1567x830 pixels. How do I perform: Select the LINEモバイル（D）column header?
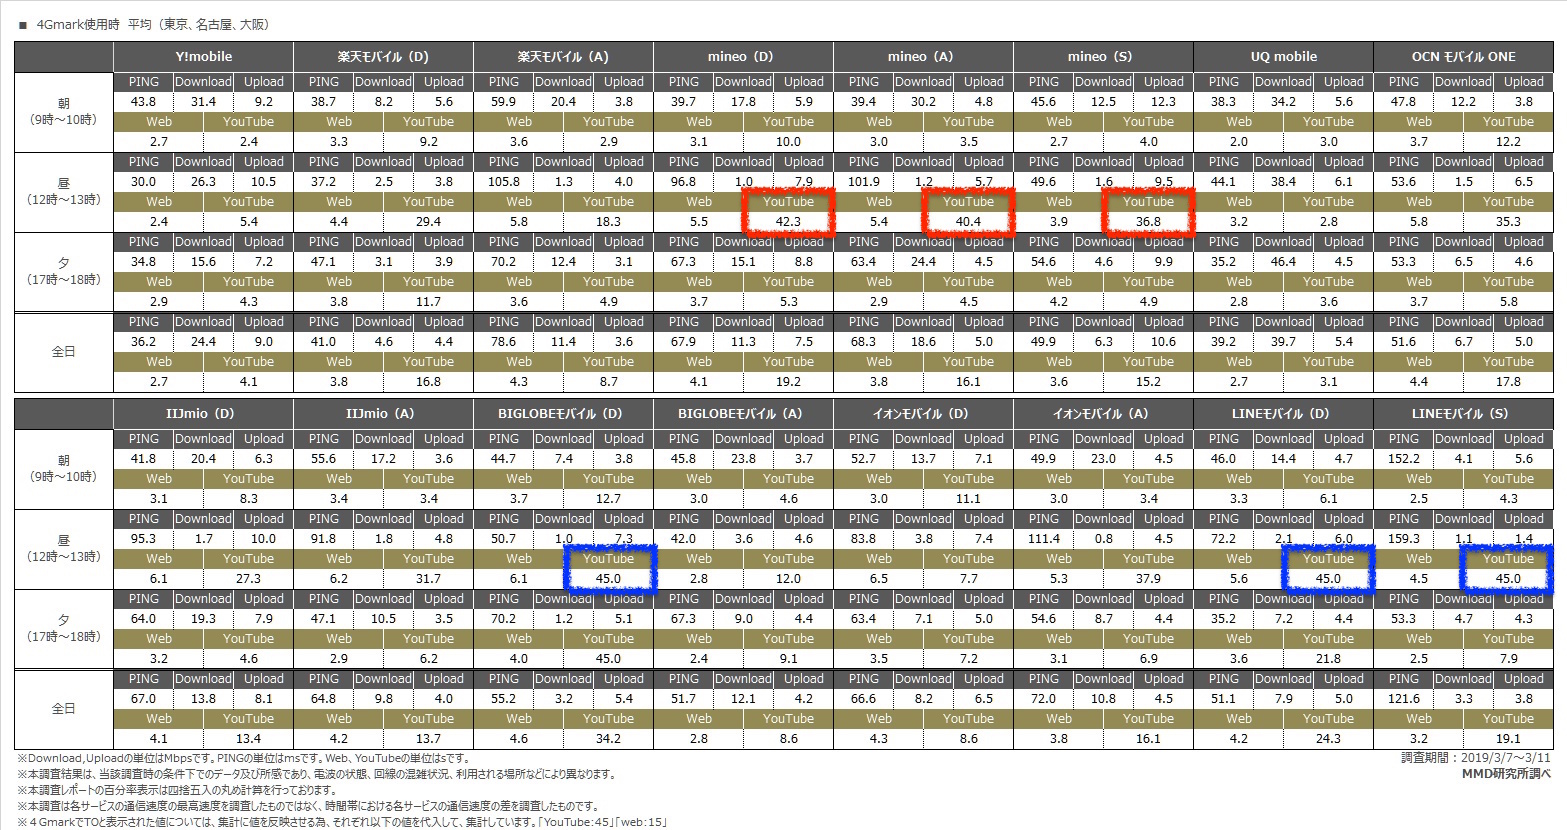click(x=1283, y=414)
